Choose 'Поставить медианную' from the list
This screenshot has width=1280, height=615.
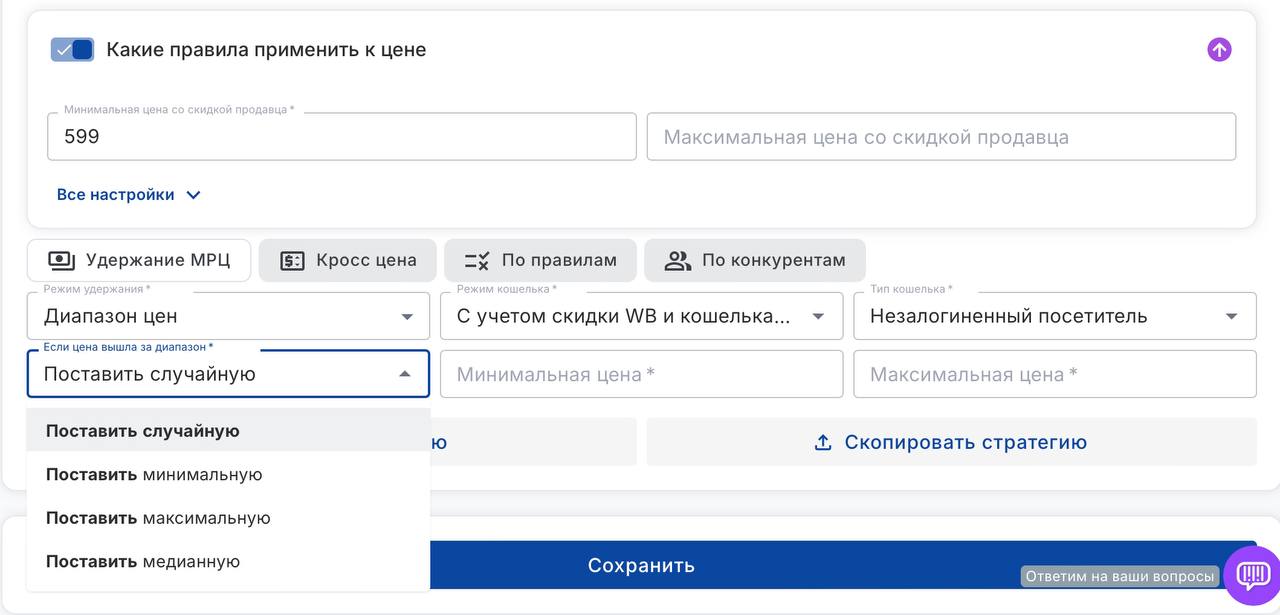pos(143,561)
